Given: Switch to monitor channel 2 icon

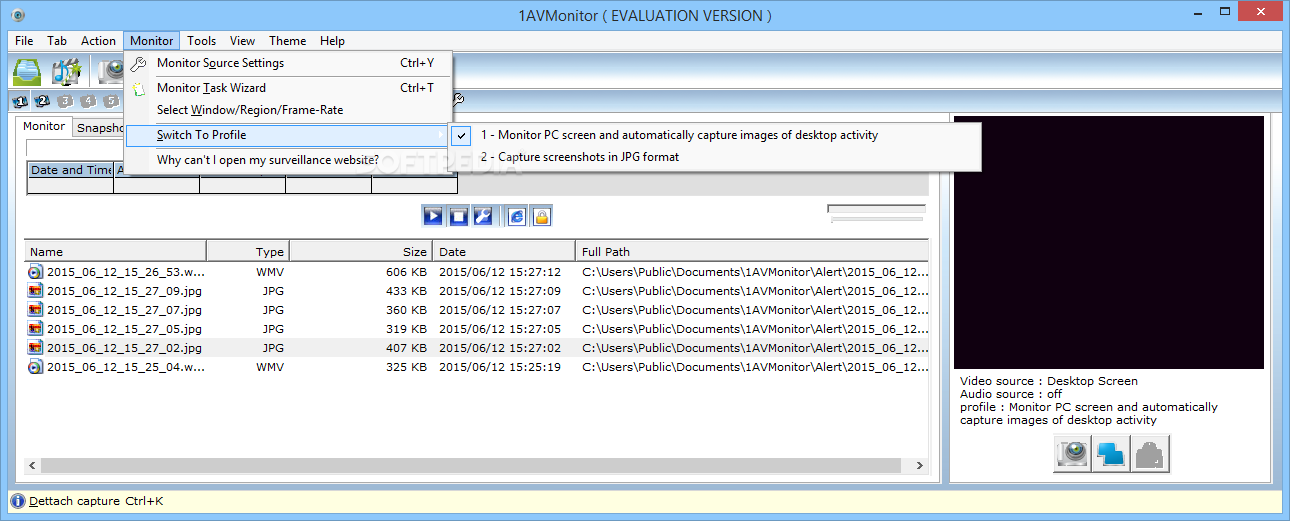Looking at the screenshot, I should click(42, 101).
